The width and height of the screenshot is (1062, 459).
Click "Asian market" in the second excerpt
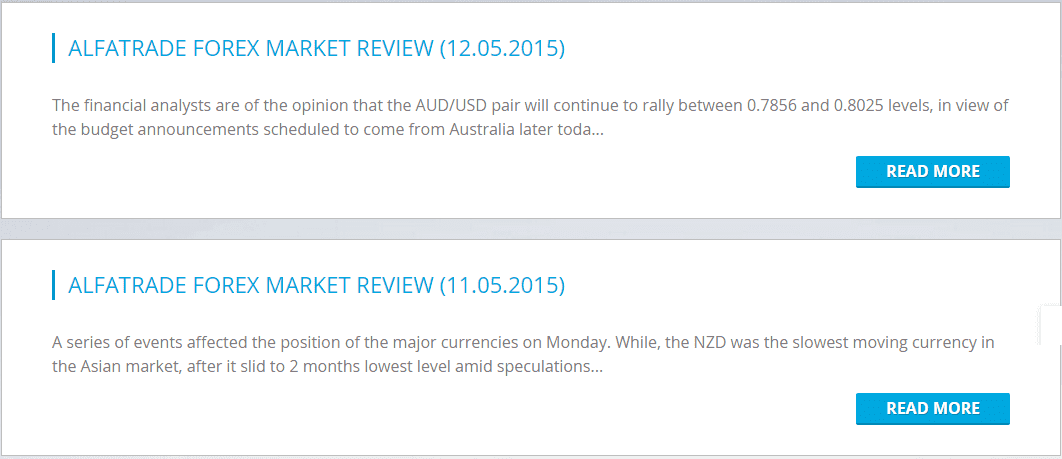130,367
